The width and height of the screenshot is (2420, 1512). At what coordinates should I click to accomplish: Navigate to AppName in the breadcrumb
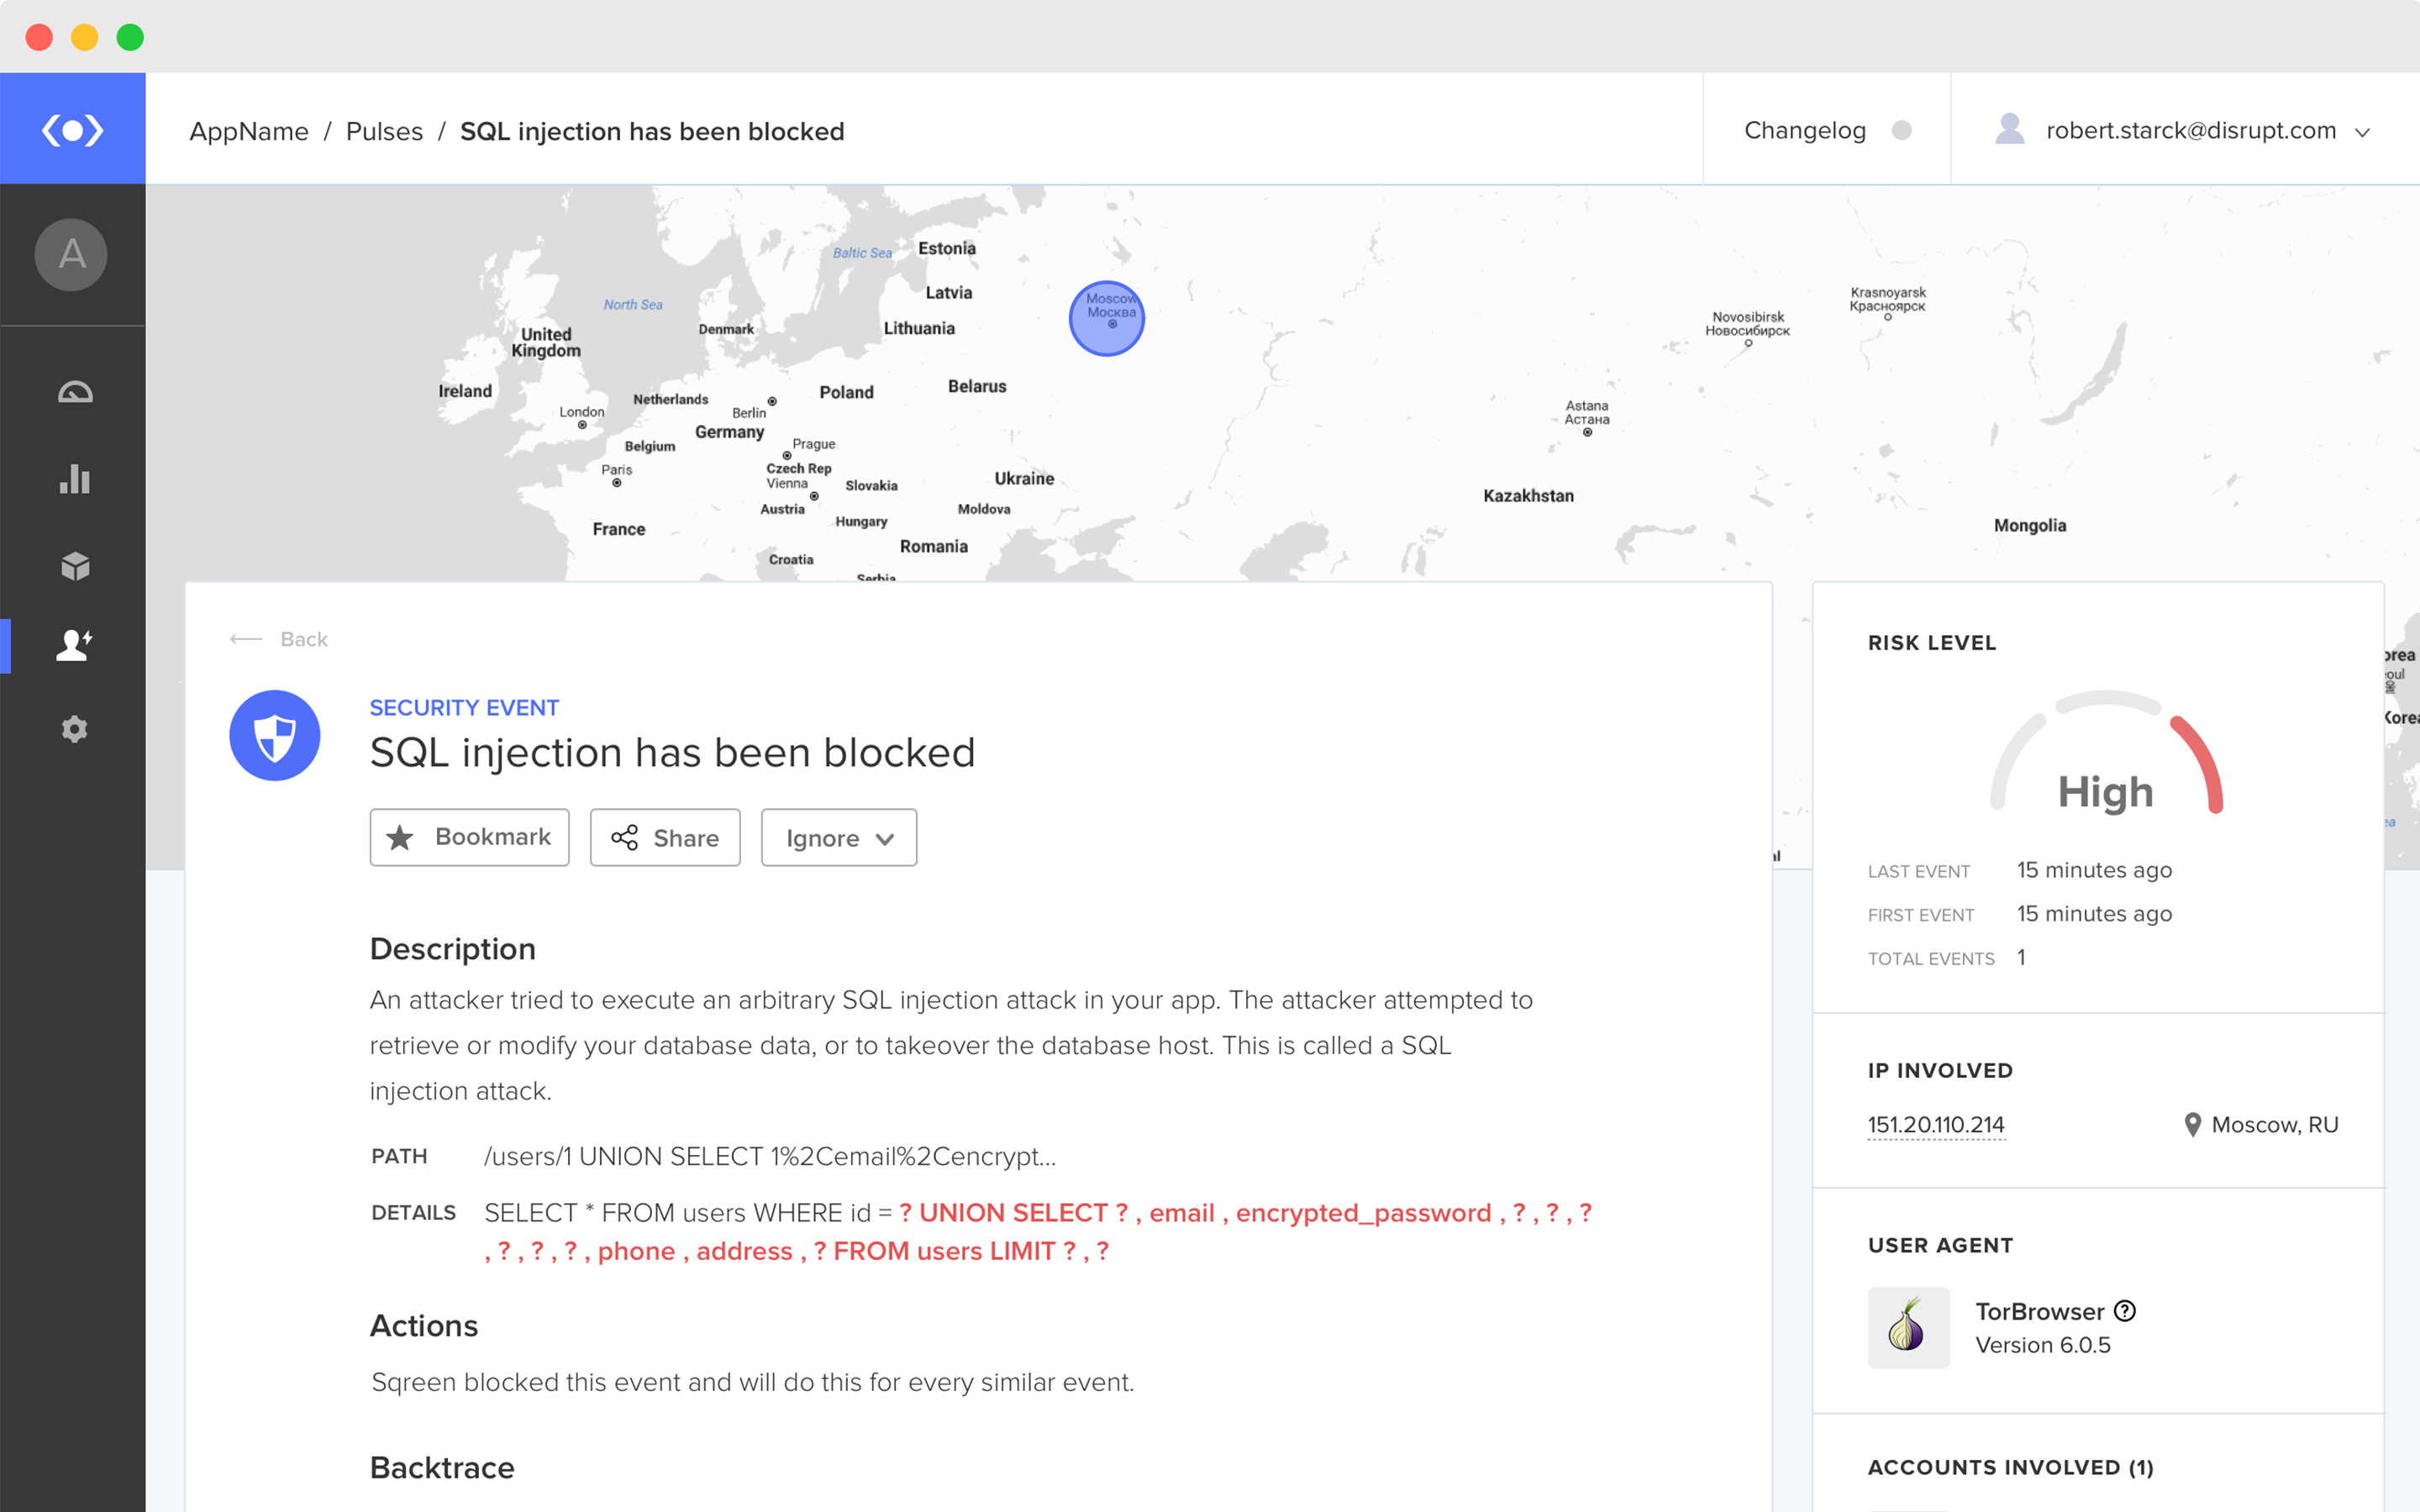(x=249, y=132)
